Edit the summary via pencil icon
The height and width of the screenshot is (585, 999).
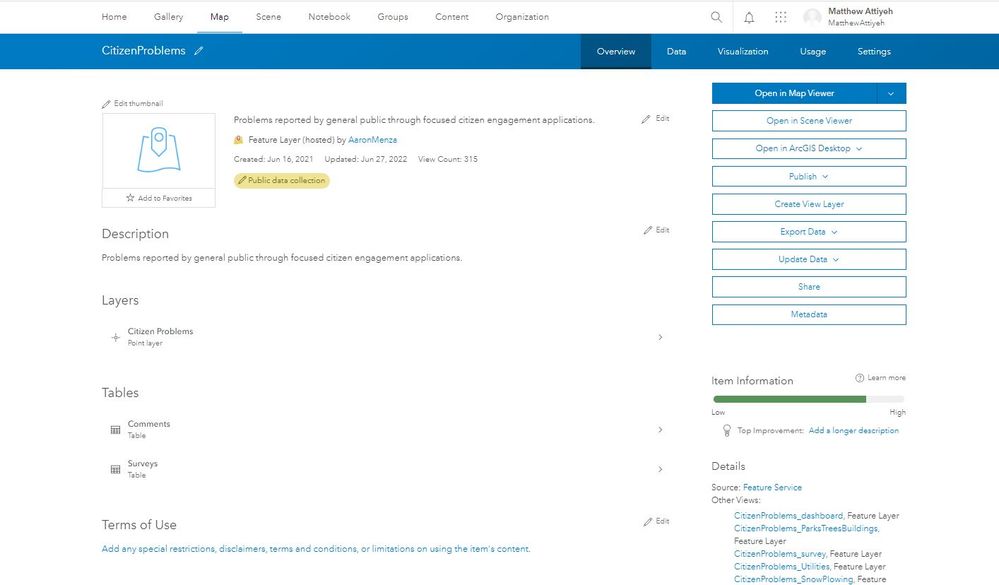click(646, 119)
